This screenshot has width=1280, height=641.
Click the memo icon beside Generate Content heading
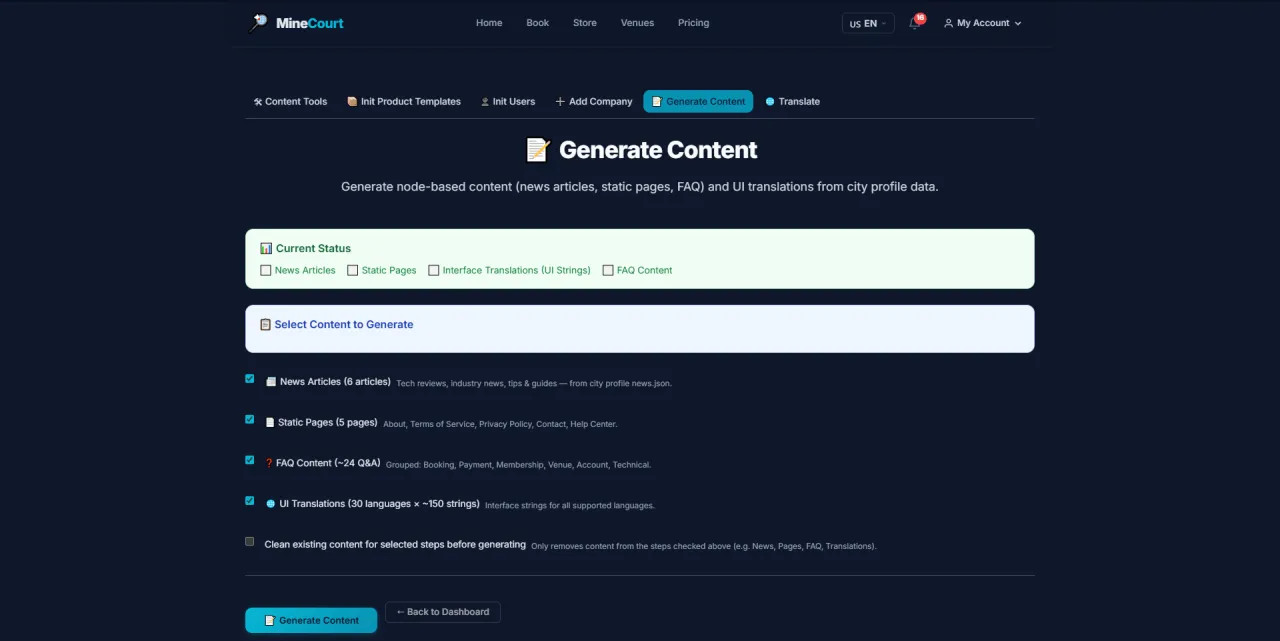(538, 150)
